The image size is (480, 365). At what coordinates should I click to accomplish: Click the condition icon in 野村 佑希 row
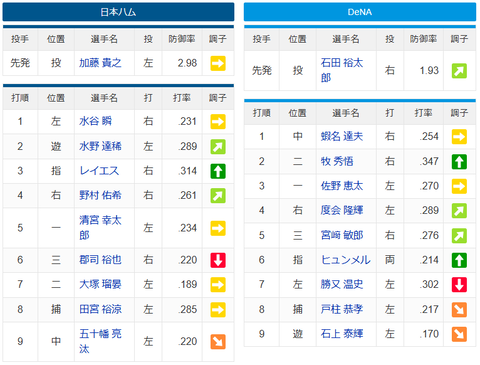pos(218,196)
